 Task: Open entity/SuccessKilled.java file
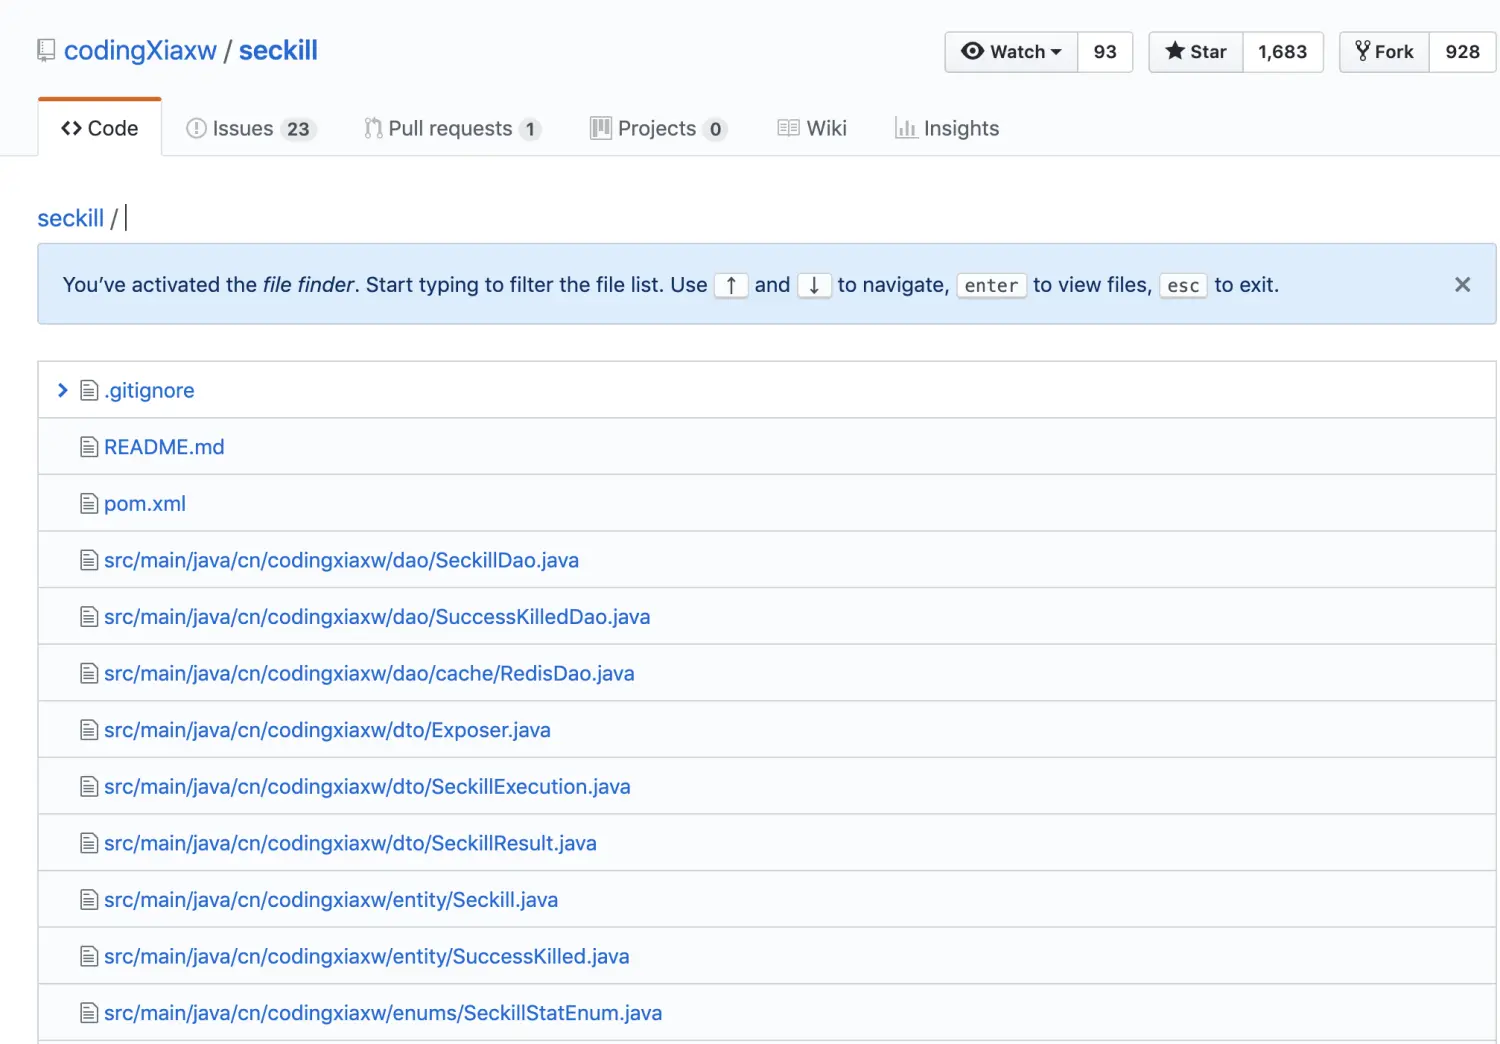(367, 956)
